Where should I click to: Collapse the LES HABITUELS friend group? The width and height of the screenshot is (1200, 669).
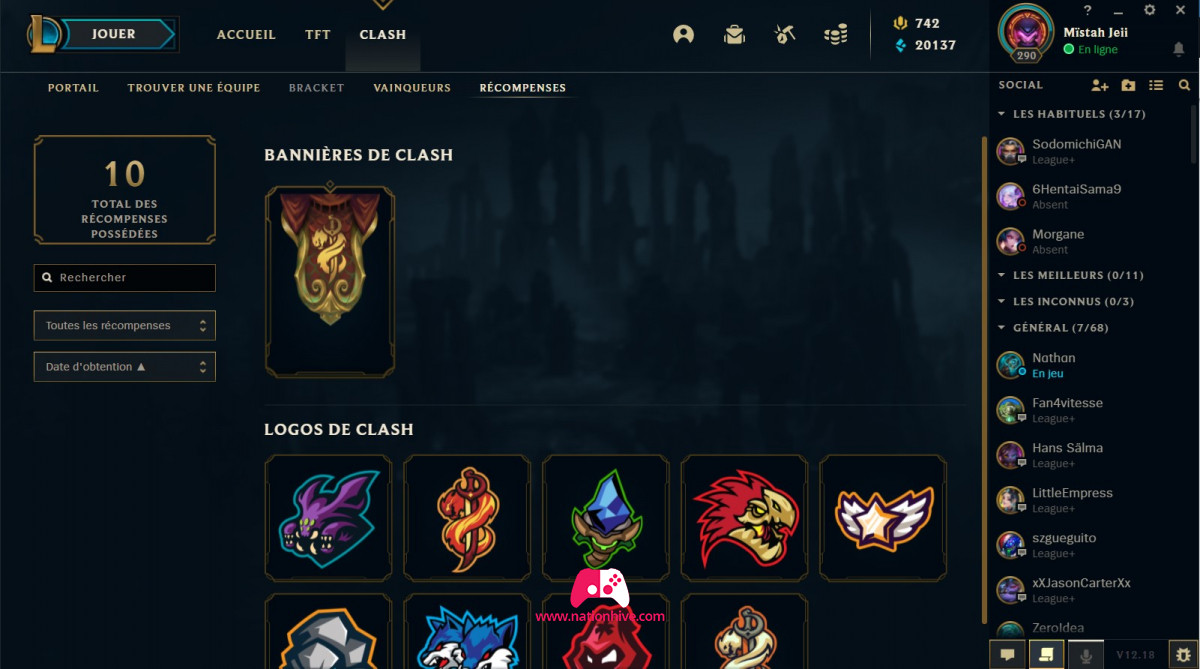[1072, 114]
